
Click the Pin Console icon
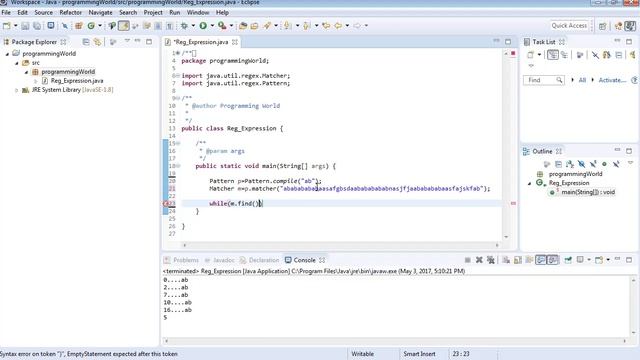[568, 260]
